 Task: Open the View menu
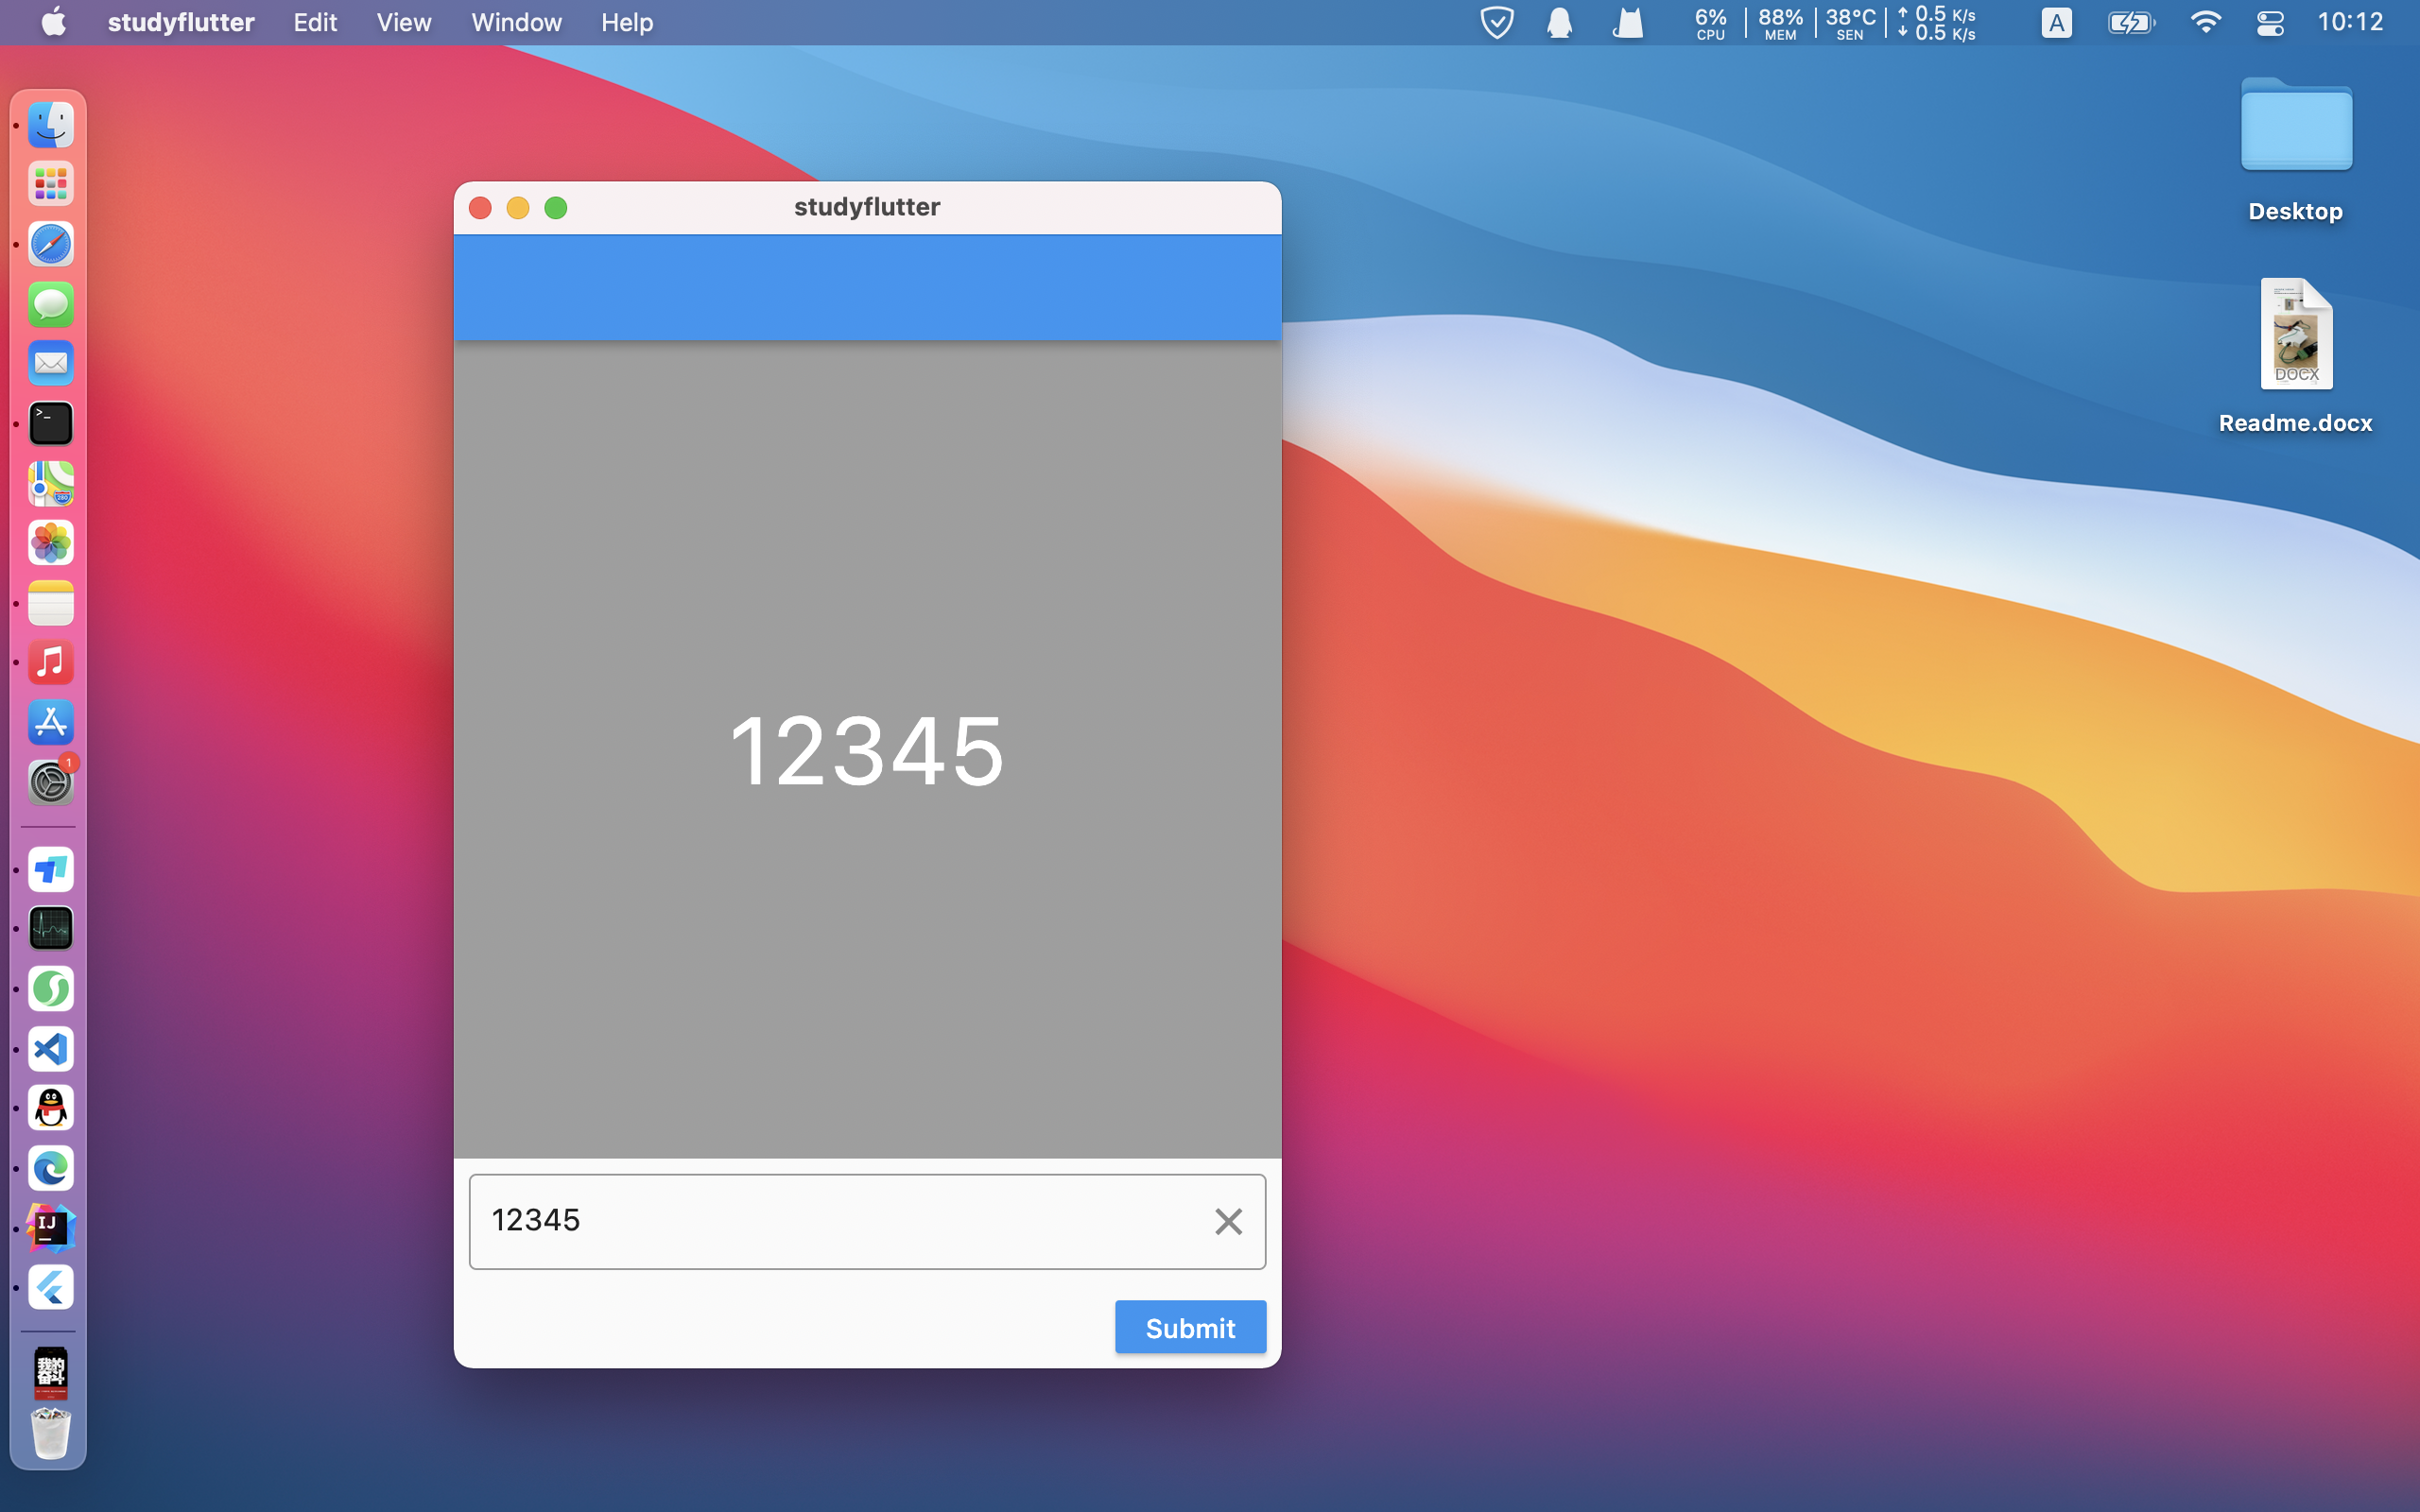(403, 22)
